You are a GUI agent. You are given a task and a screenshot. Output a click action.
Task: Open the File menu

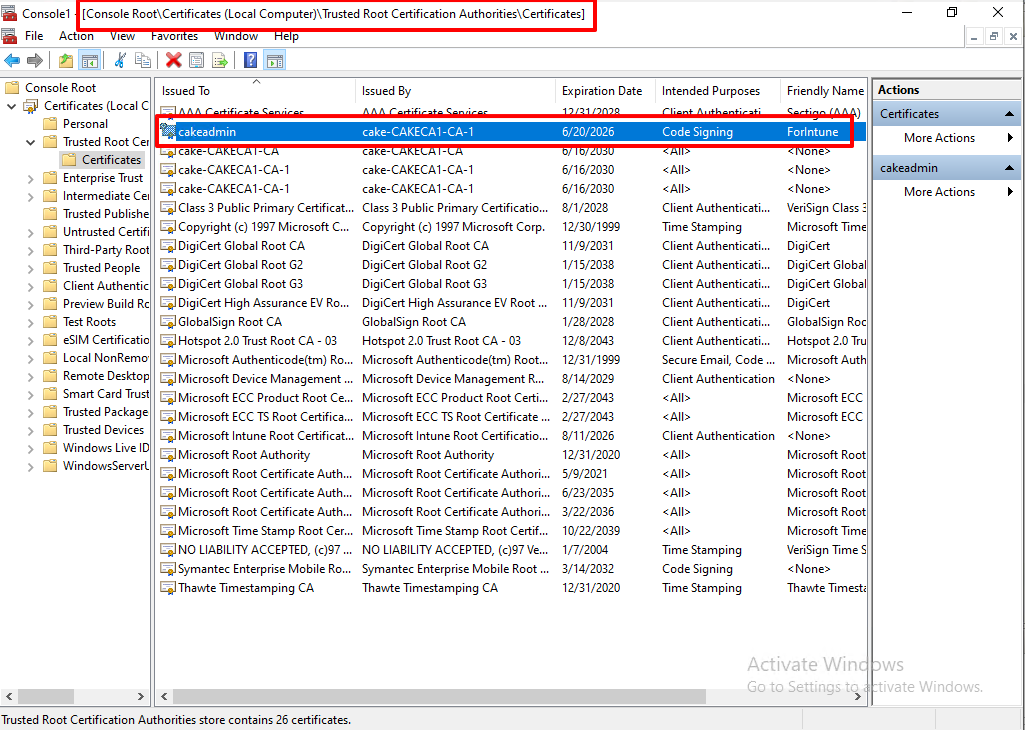pyautogui.click(x=34, y=36)
